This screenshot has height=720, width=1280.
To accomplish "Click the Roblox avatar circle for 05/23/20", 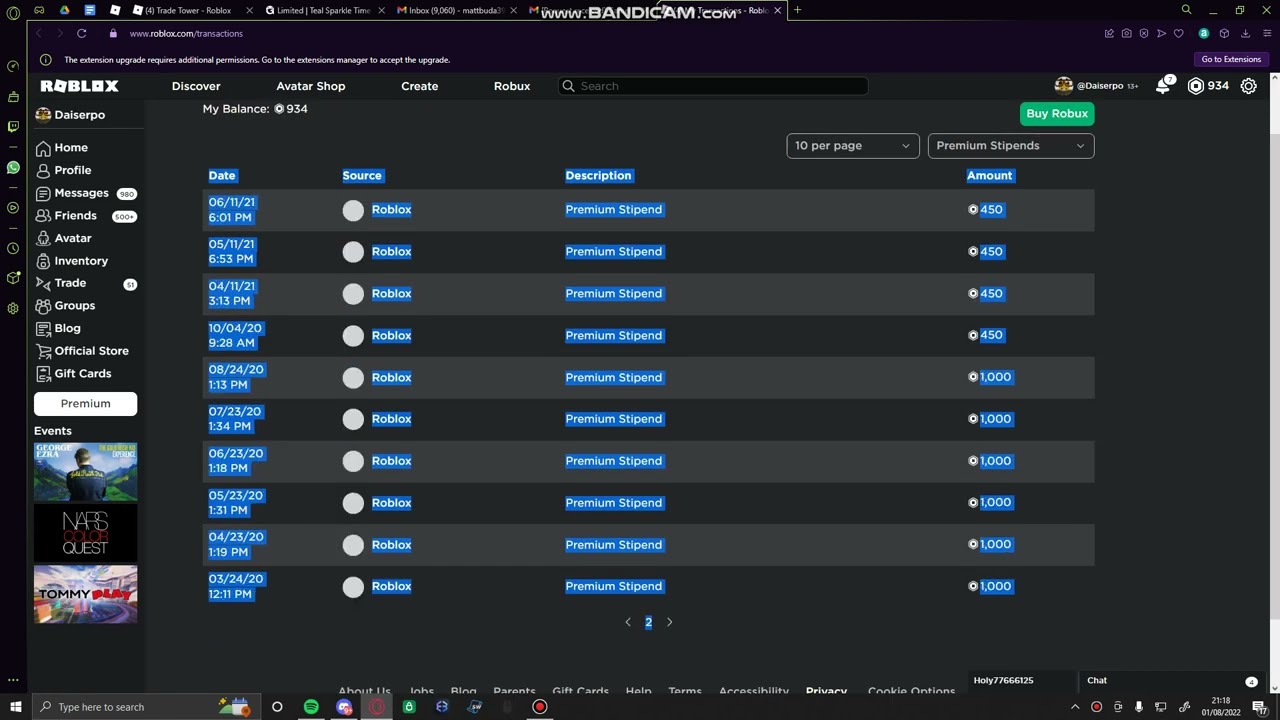I will point(353,503).
